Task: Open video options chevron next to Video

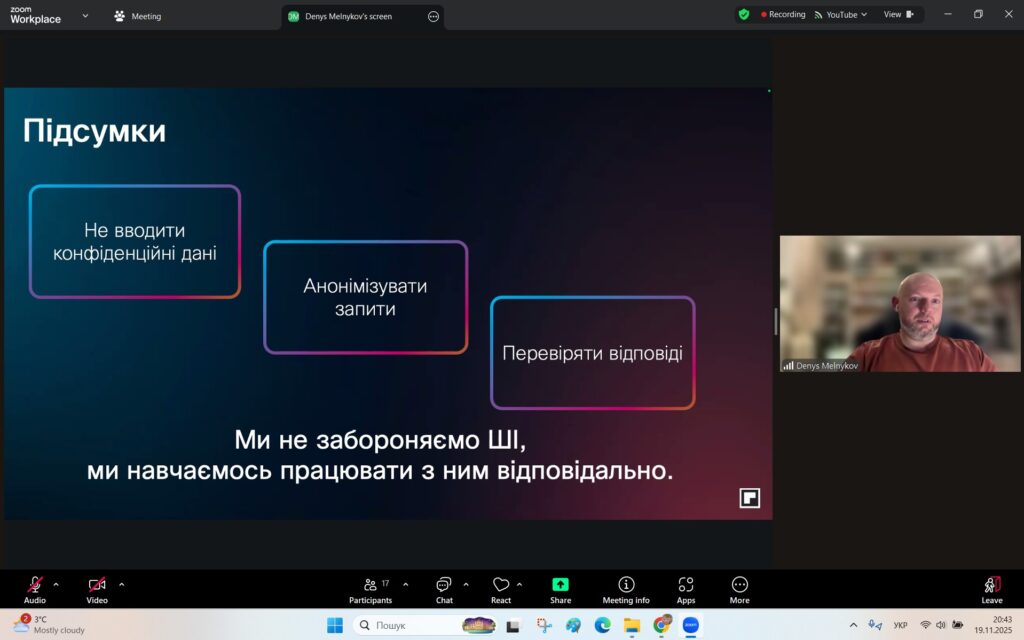Action: pyautogui.click(x=122, y=584)
